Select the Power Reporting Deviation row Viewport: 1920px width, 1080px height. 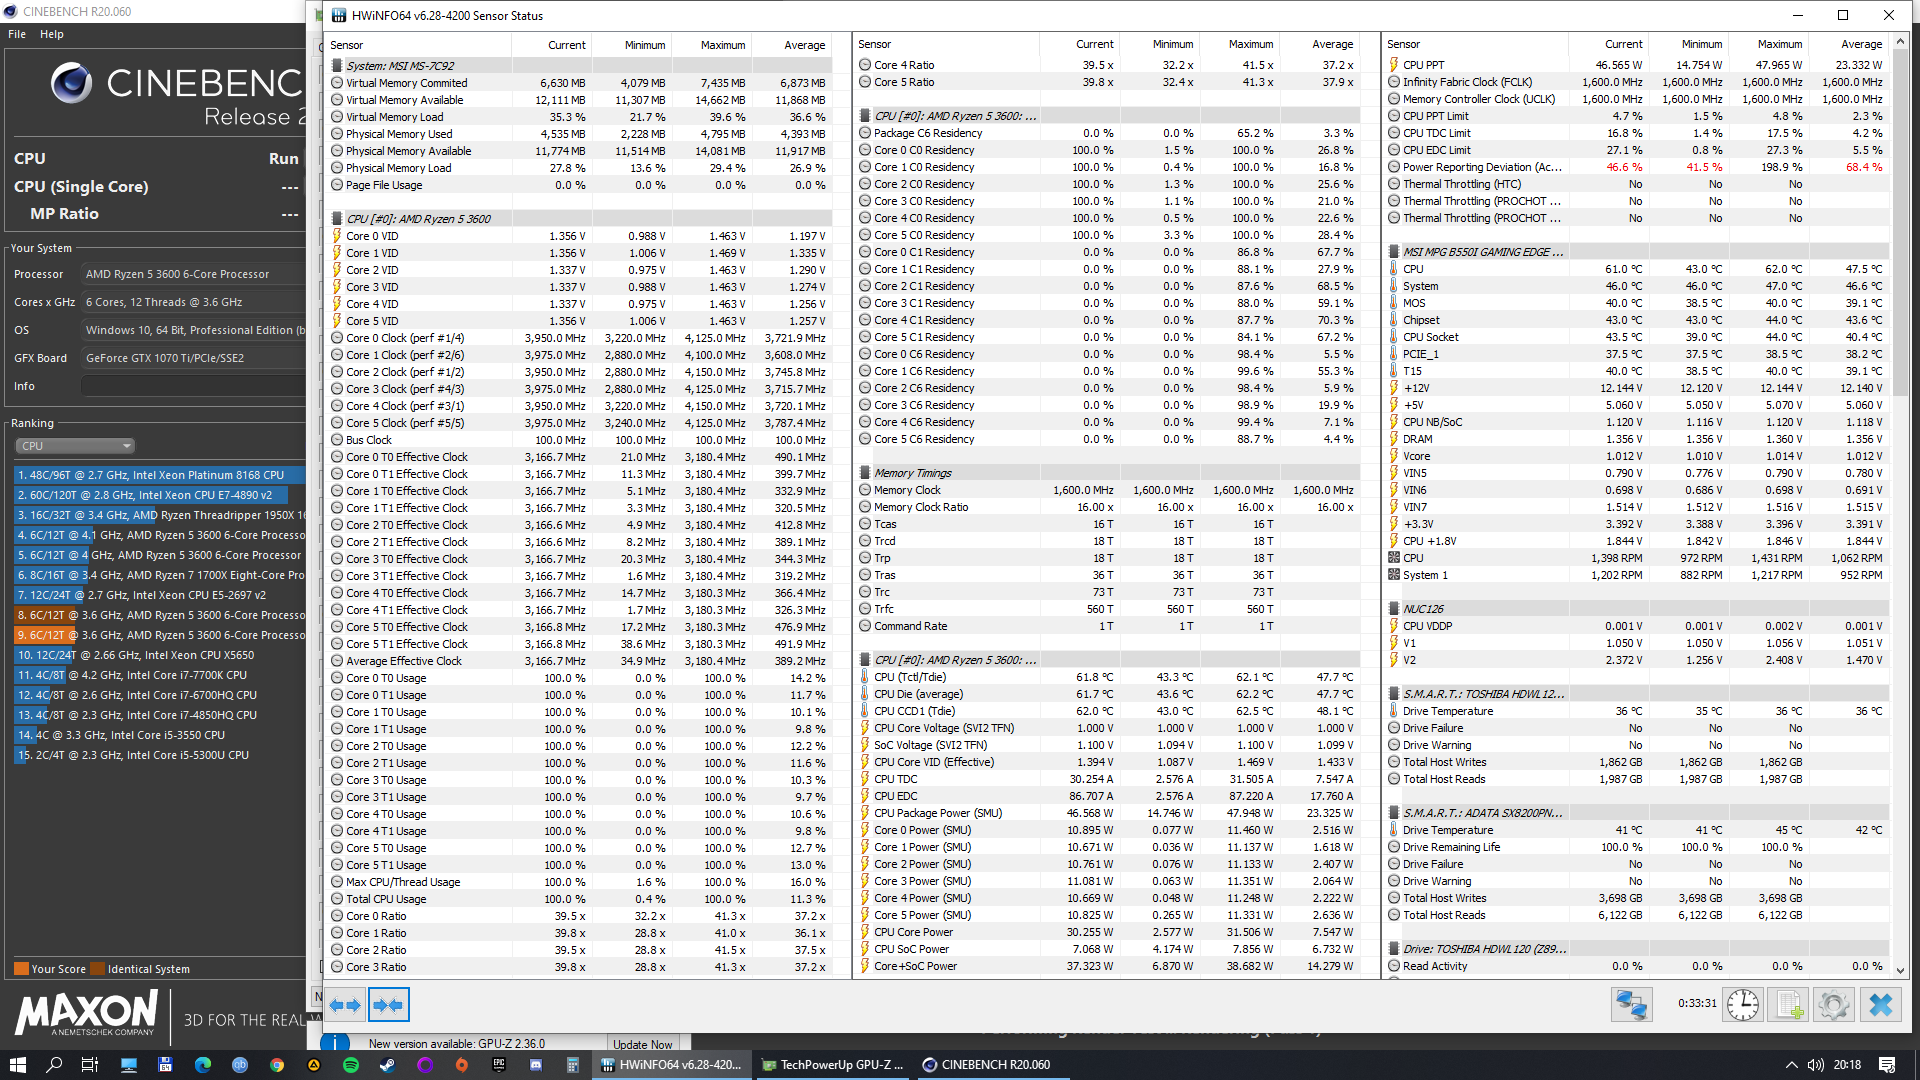1636,167
